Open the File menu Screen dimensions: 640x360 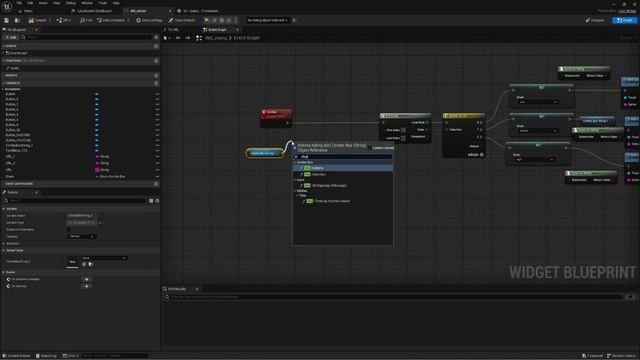pyautogui.click(x=19, y=3)
